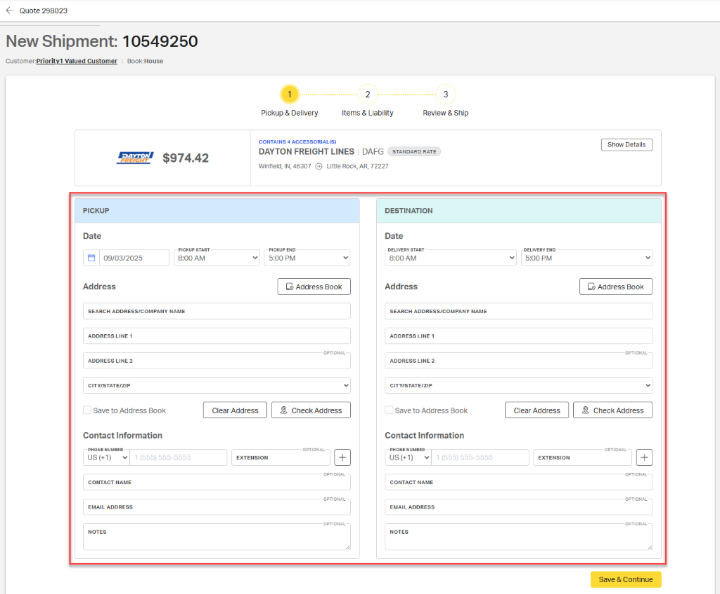Viewport: 720px width, 594px height.
Task: Open pickup phone country code selector
Action: click(x=106, y=458)
